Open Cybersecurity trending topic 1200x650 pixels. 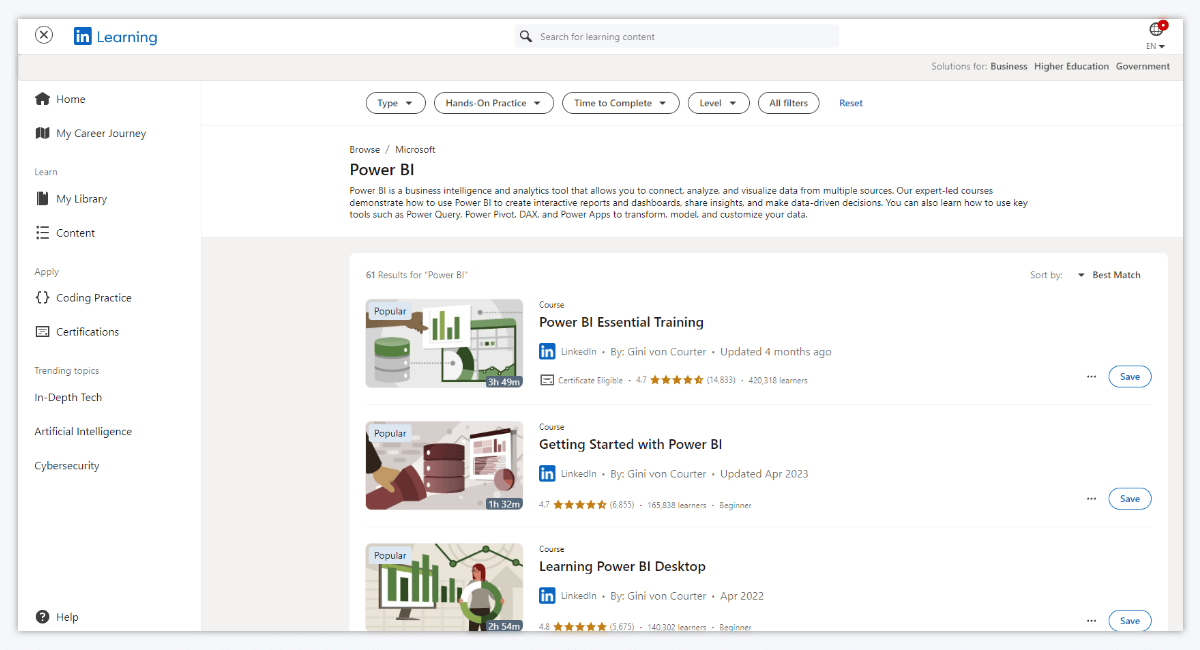(67, 466)
